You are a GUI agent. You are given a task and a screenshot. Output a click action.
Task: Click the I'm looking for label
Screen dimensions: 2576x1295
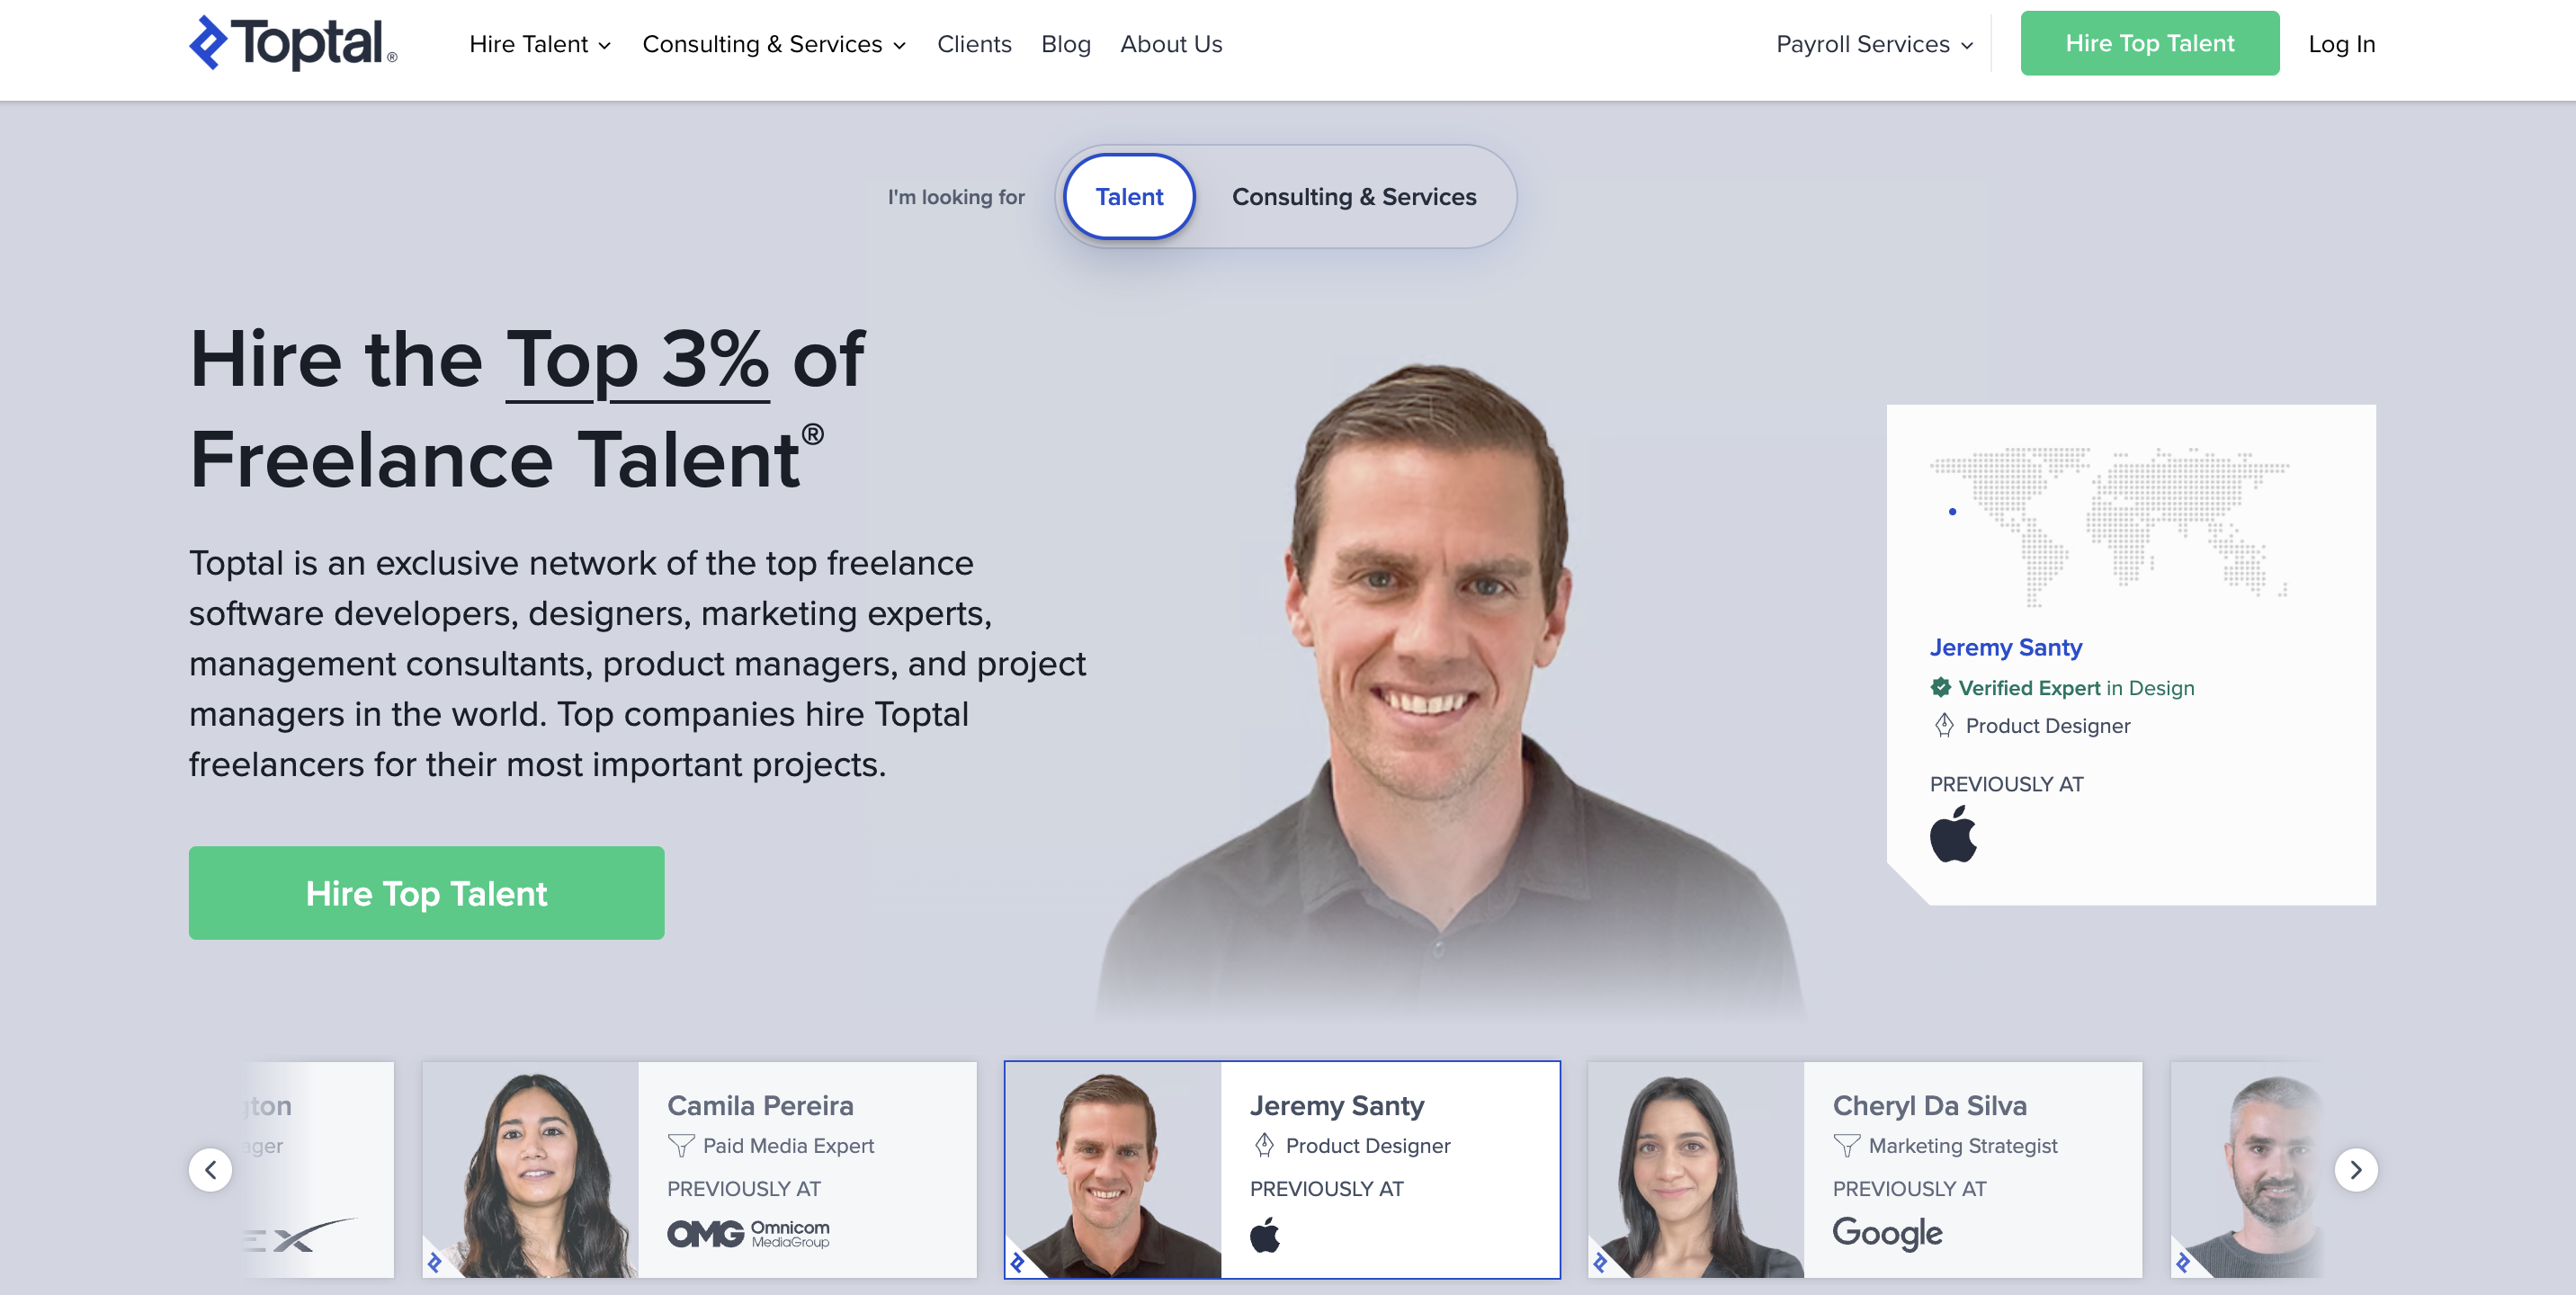pyautogui.click(x=956, y=197)
